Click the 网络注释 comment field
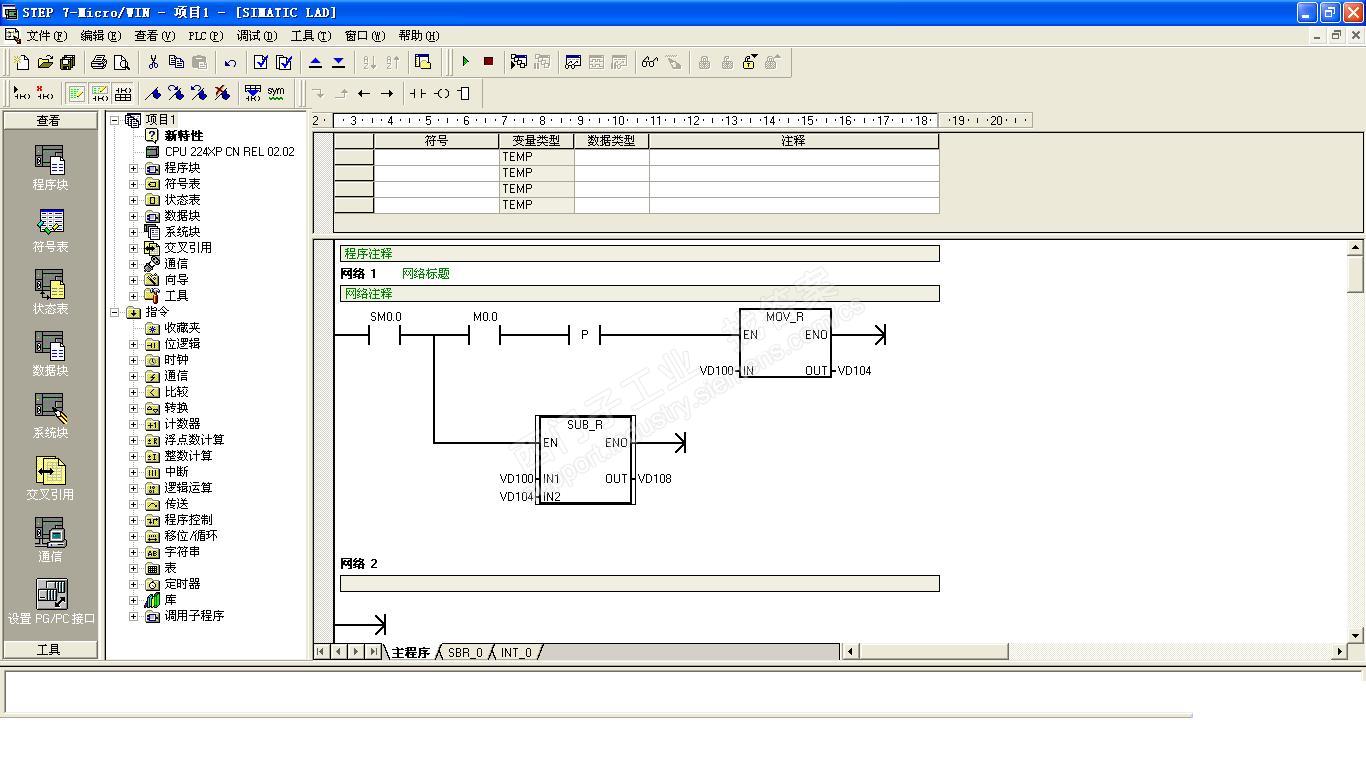Viewport: 1366px width, 768px height. tap(640, 294)
